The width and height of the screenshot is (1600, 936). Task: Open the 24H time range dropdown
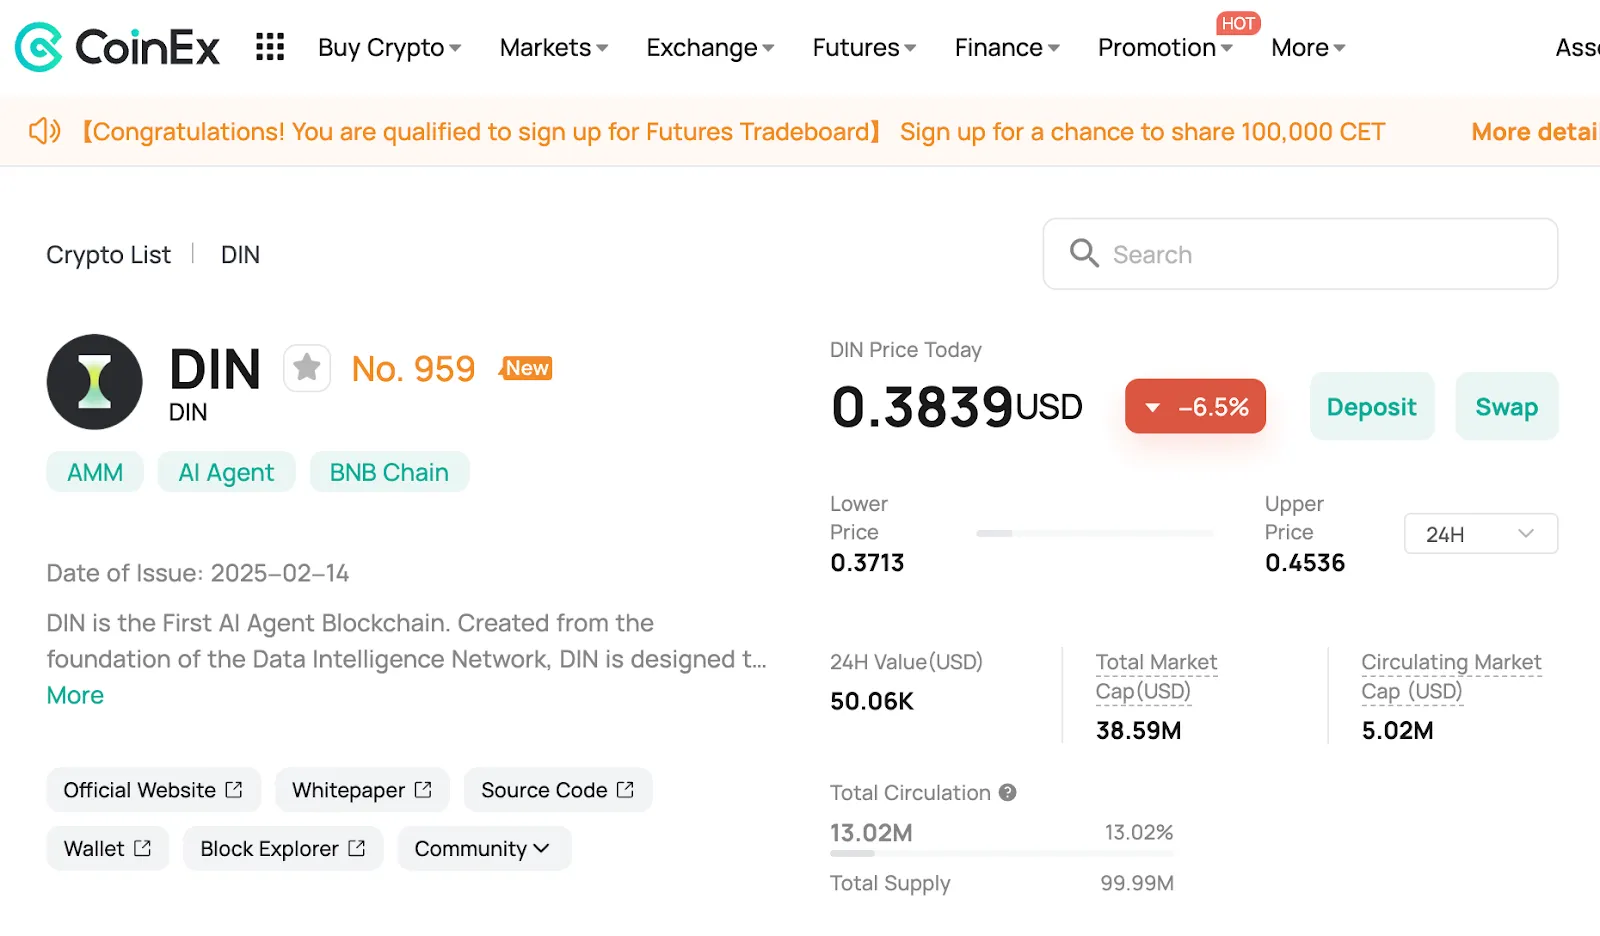click(1481, 533)
